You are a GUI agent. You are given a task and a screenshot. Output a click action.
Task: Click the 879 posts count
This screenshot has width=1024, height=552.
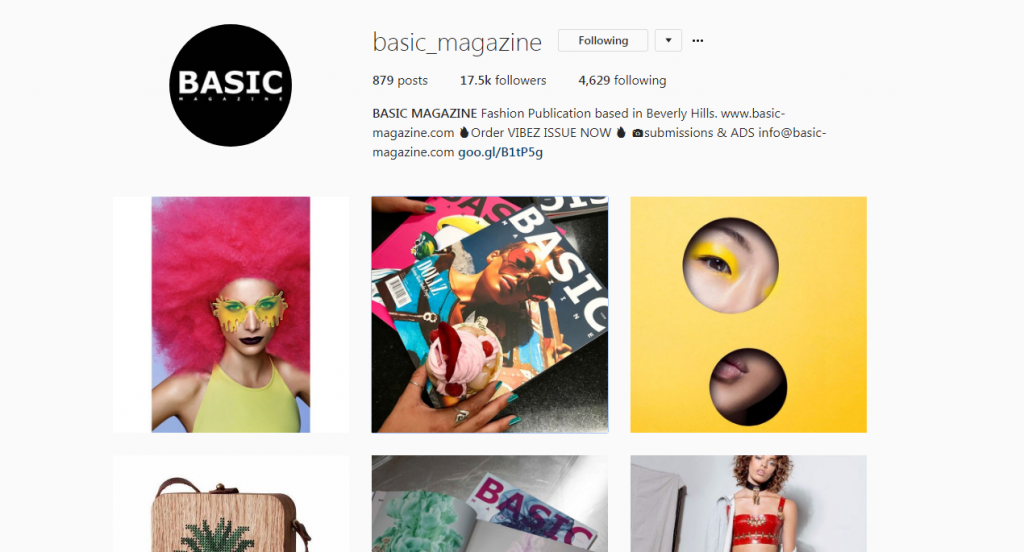click(400, 80)
